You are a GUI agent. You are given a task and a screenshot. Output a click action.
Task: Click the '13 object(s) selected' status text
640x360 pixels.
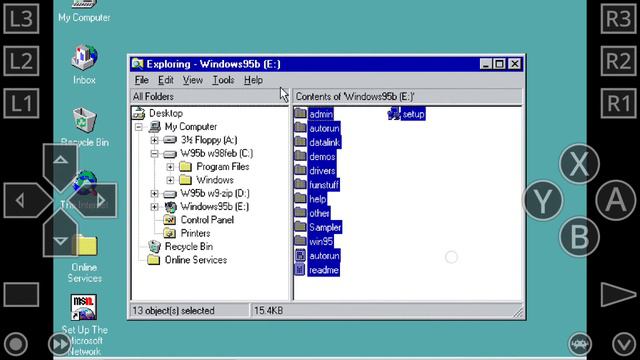(x=173, y=311)
